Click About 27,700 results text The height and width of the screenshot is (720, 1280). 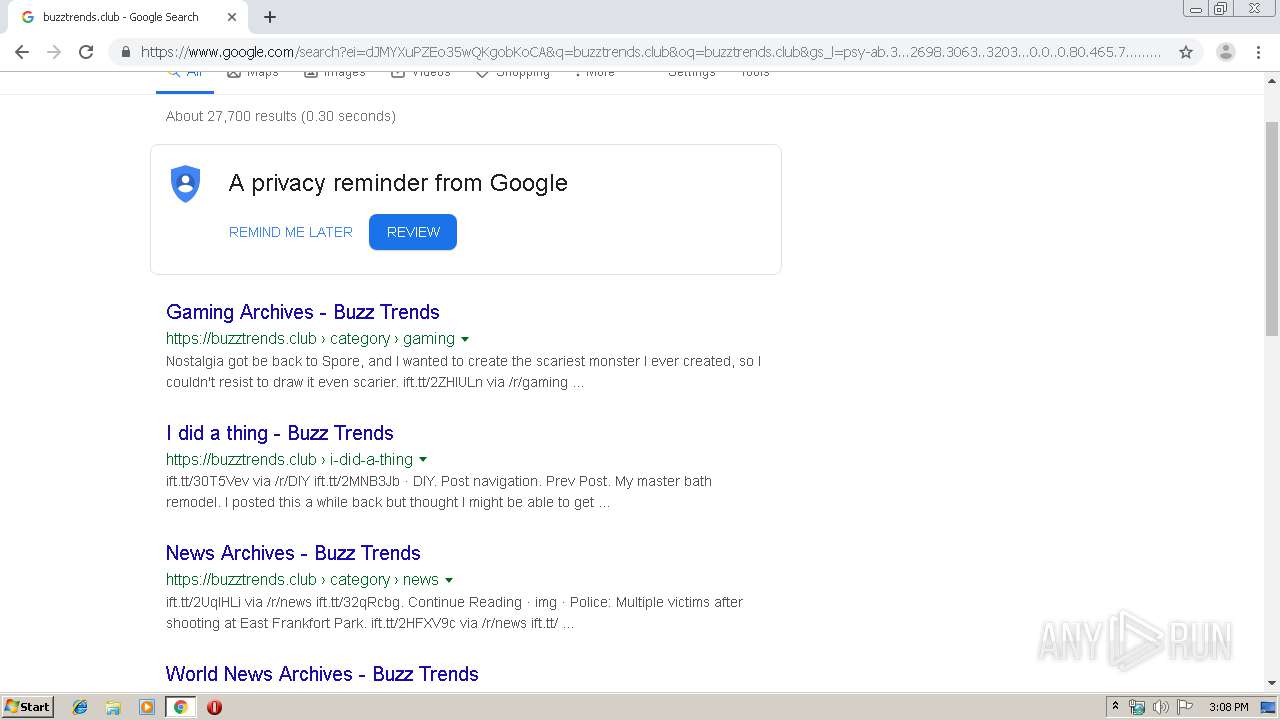pos(281,116)
